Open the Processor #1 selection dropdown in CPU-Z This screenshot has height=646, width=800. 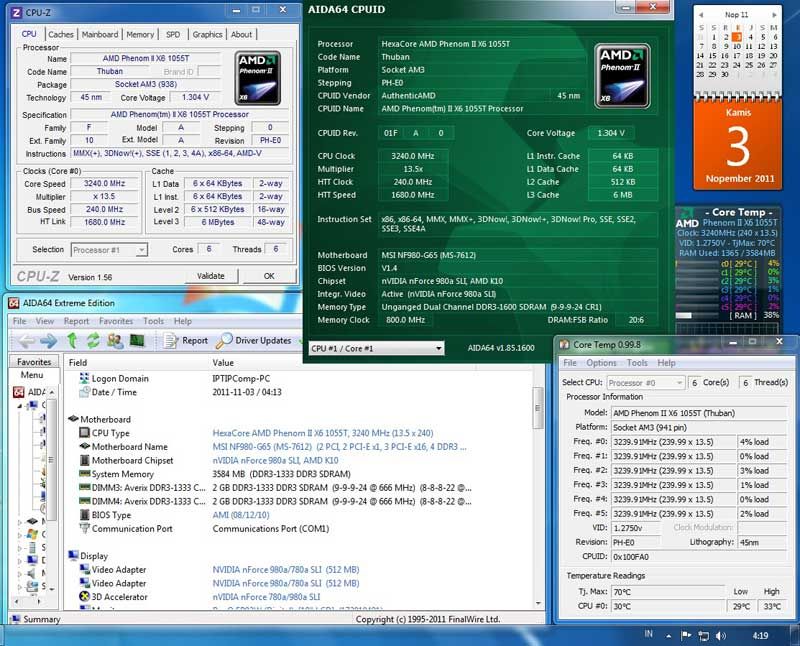pyautogui.click(x=109, y=250)
